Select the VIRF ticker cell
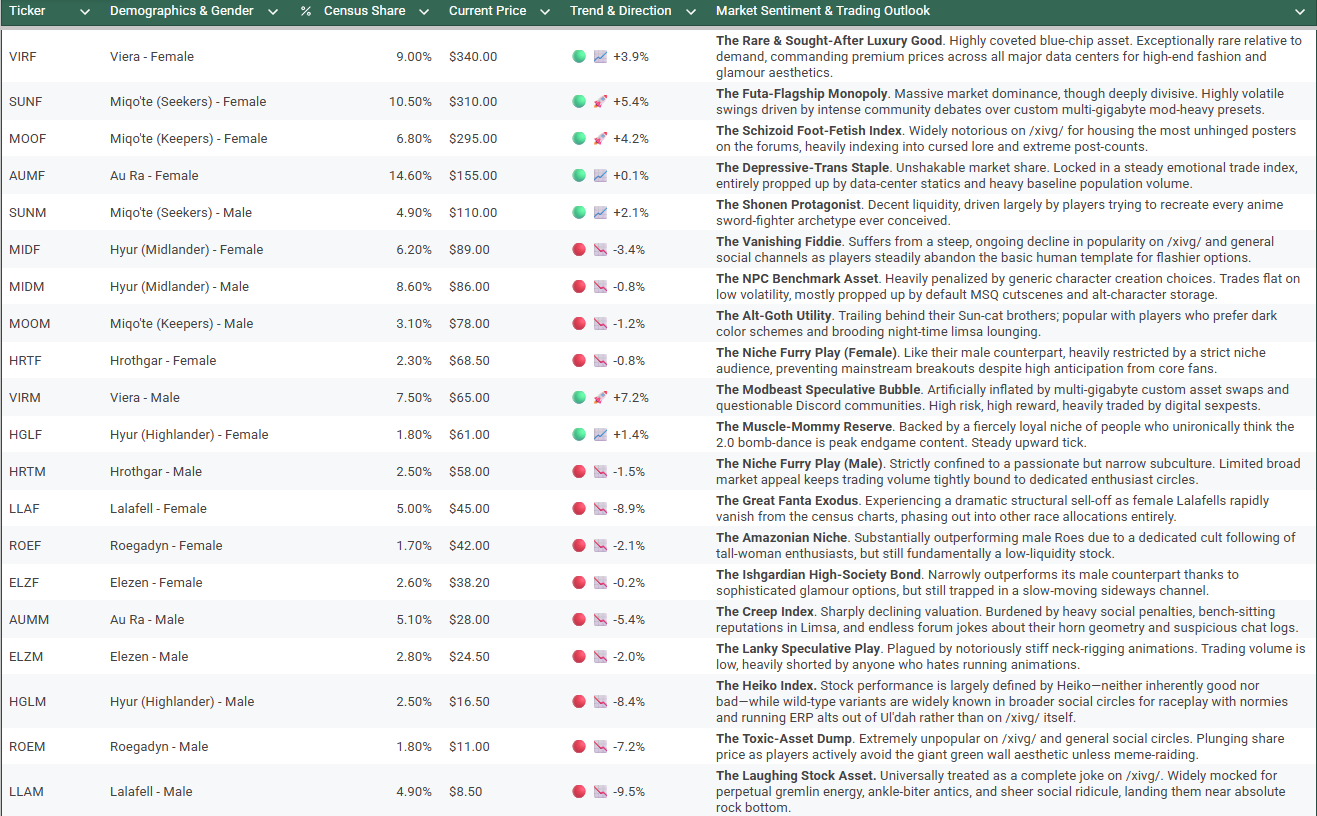Viewport: 1317px width, 816px height. point(22,57)
